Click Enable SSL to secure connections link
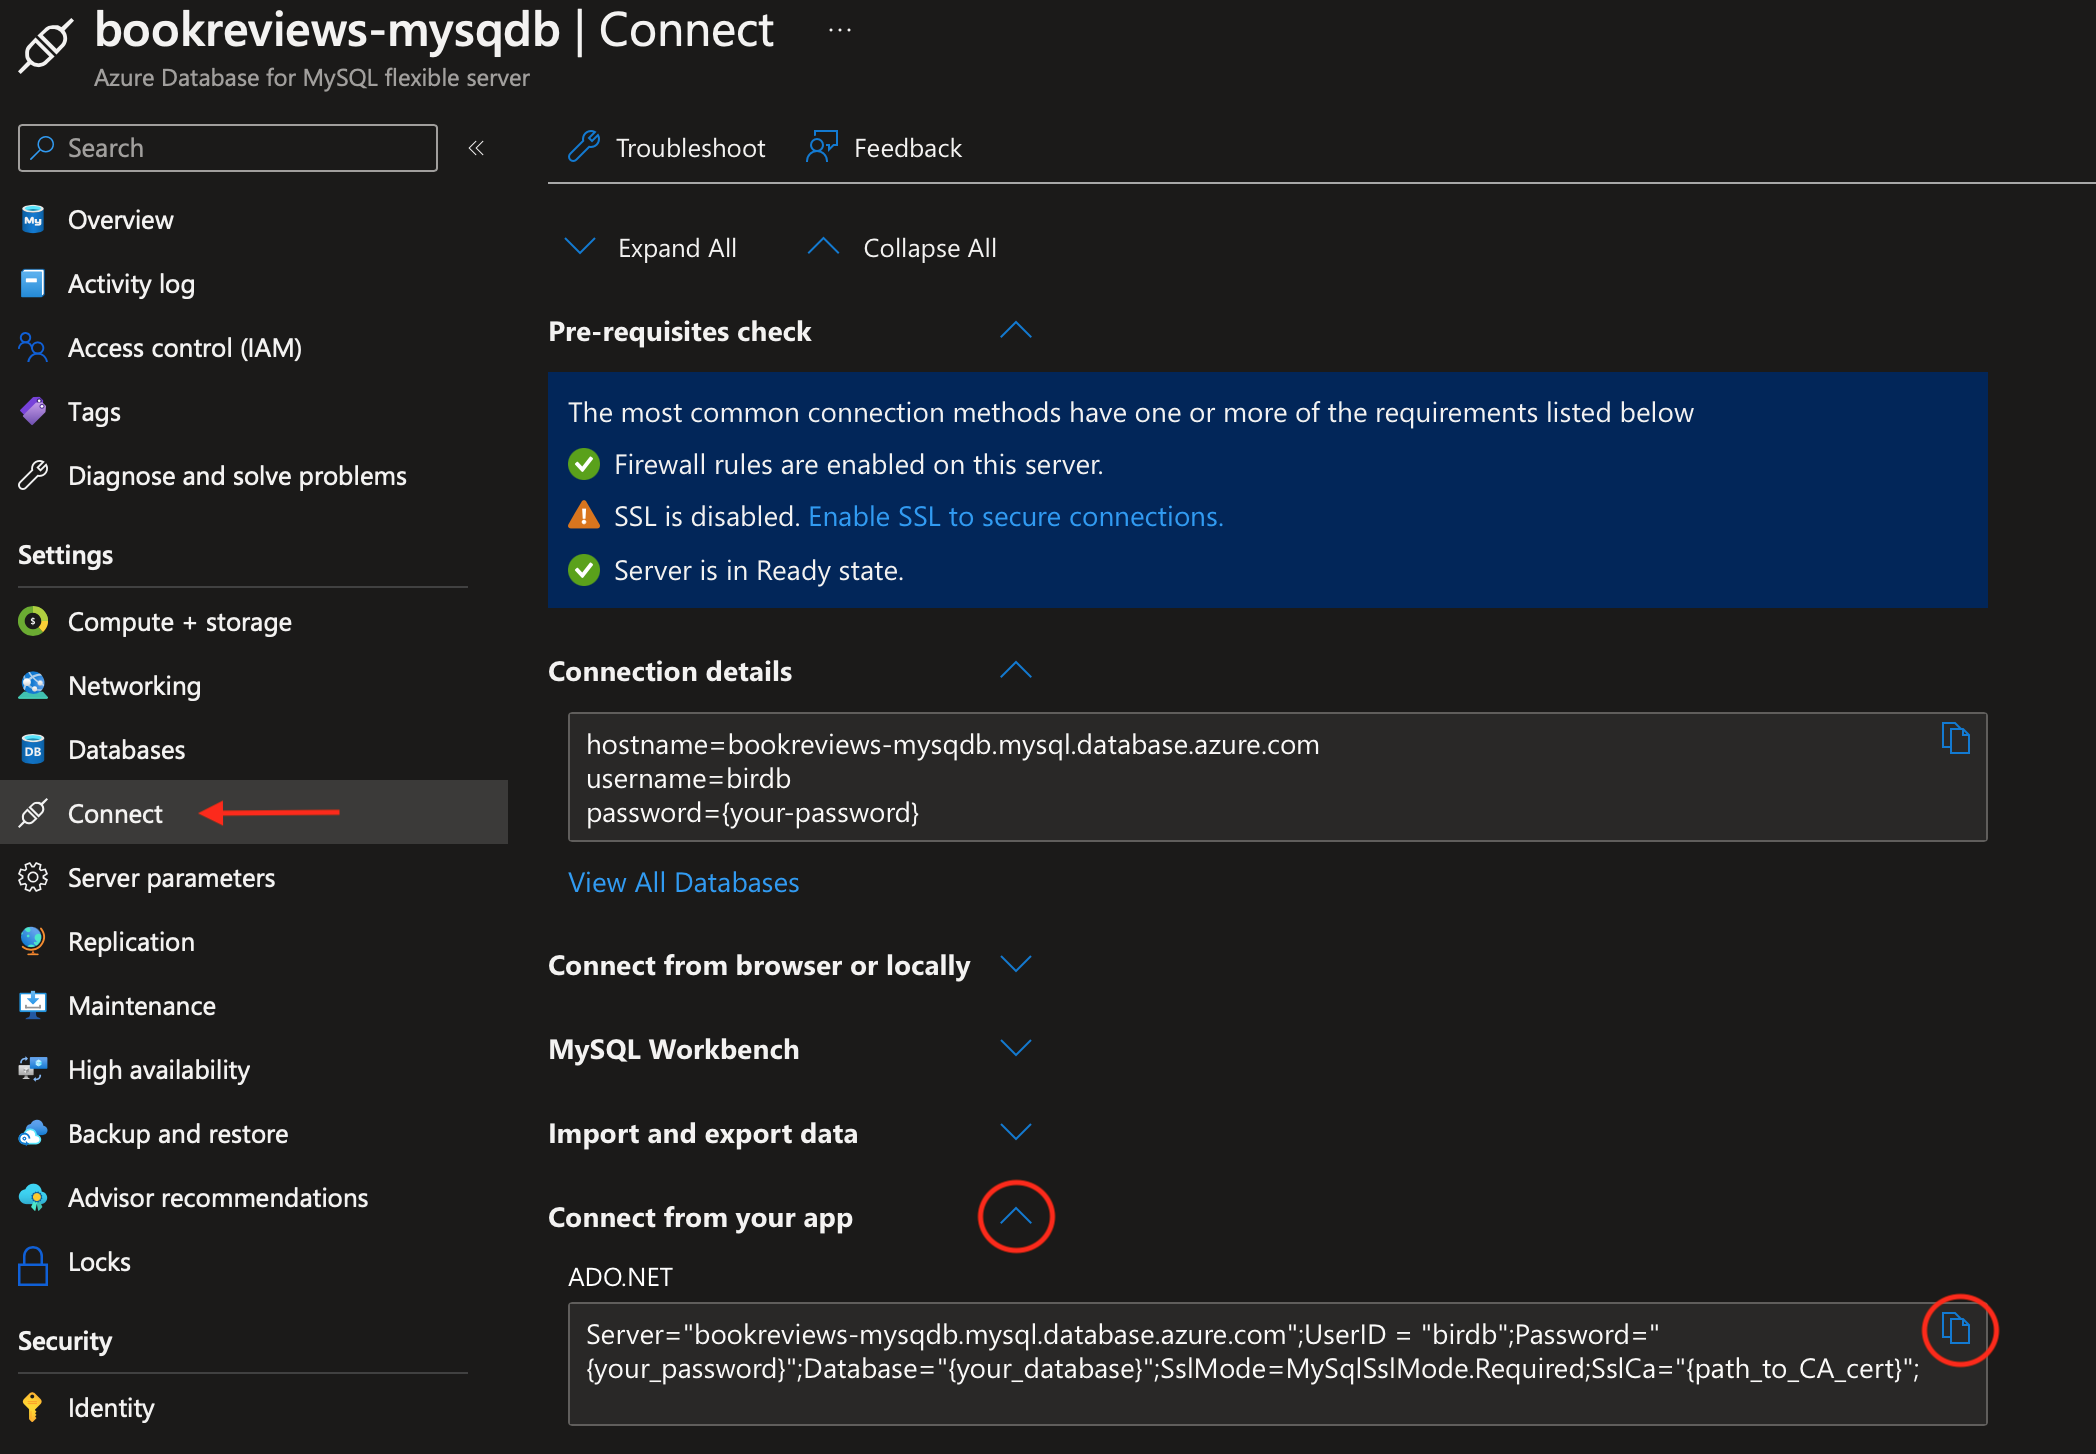This screenshot has width=2096, height=1454. [1015, 516]
